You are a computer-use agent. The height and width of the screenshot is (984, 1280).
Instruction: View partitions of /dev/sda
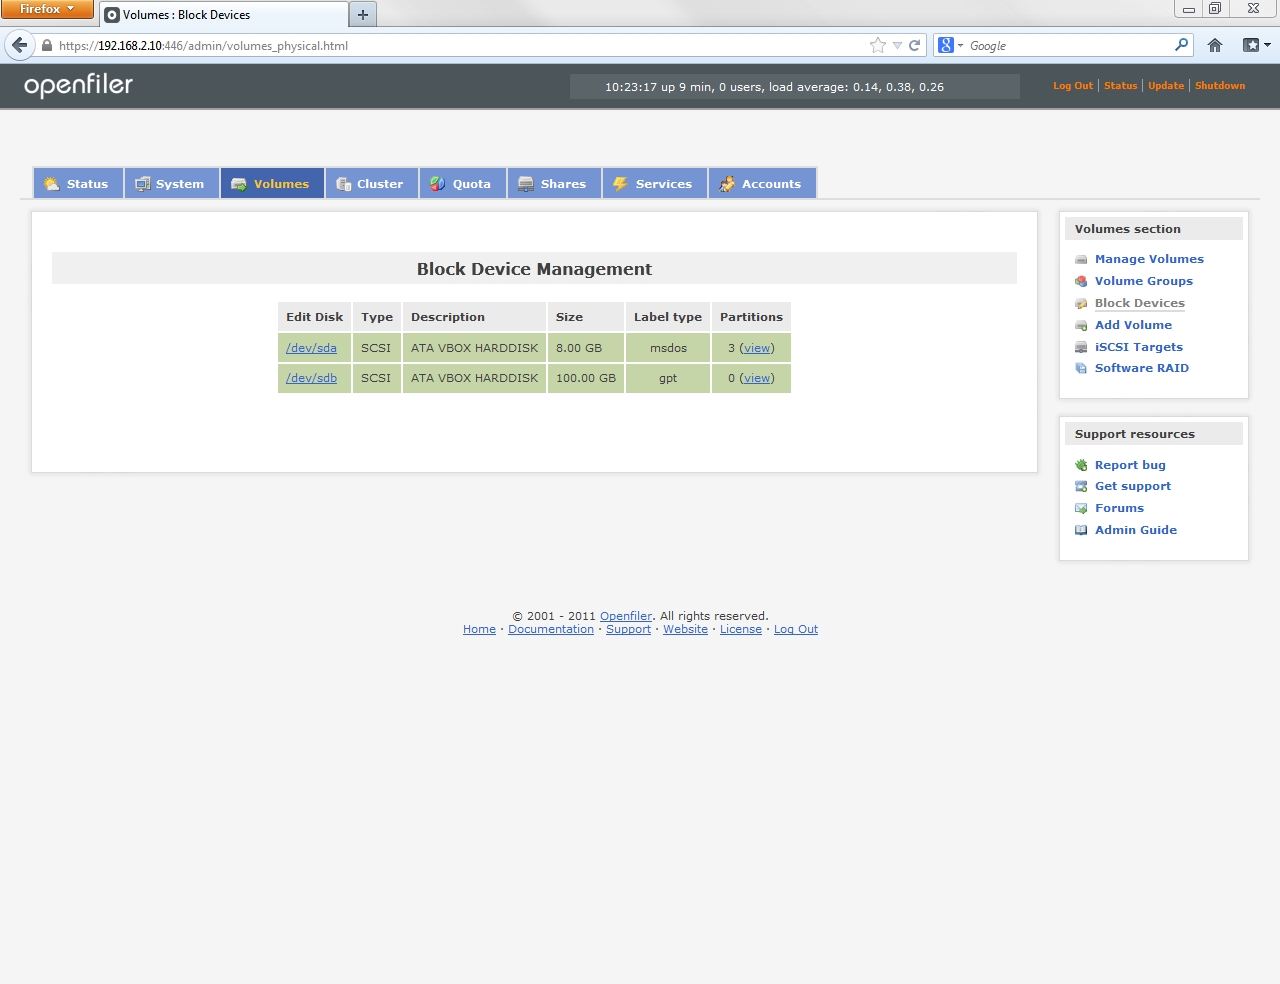(x=757, y=348)
